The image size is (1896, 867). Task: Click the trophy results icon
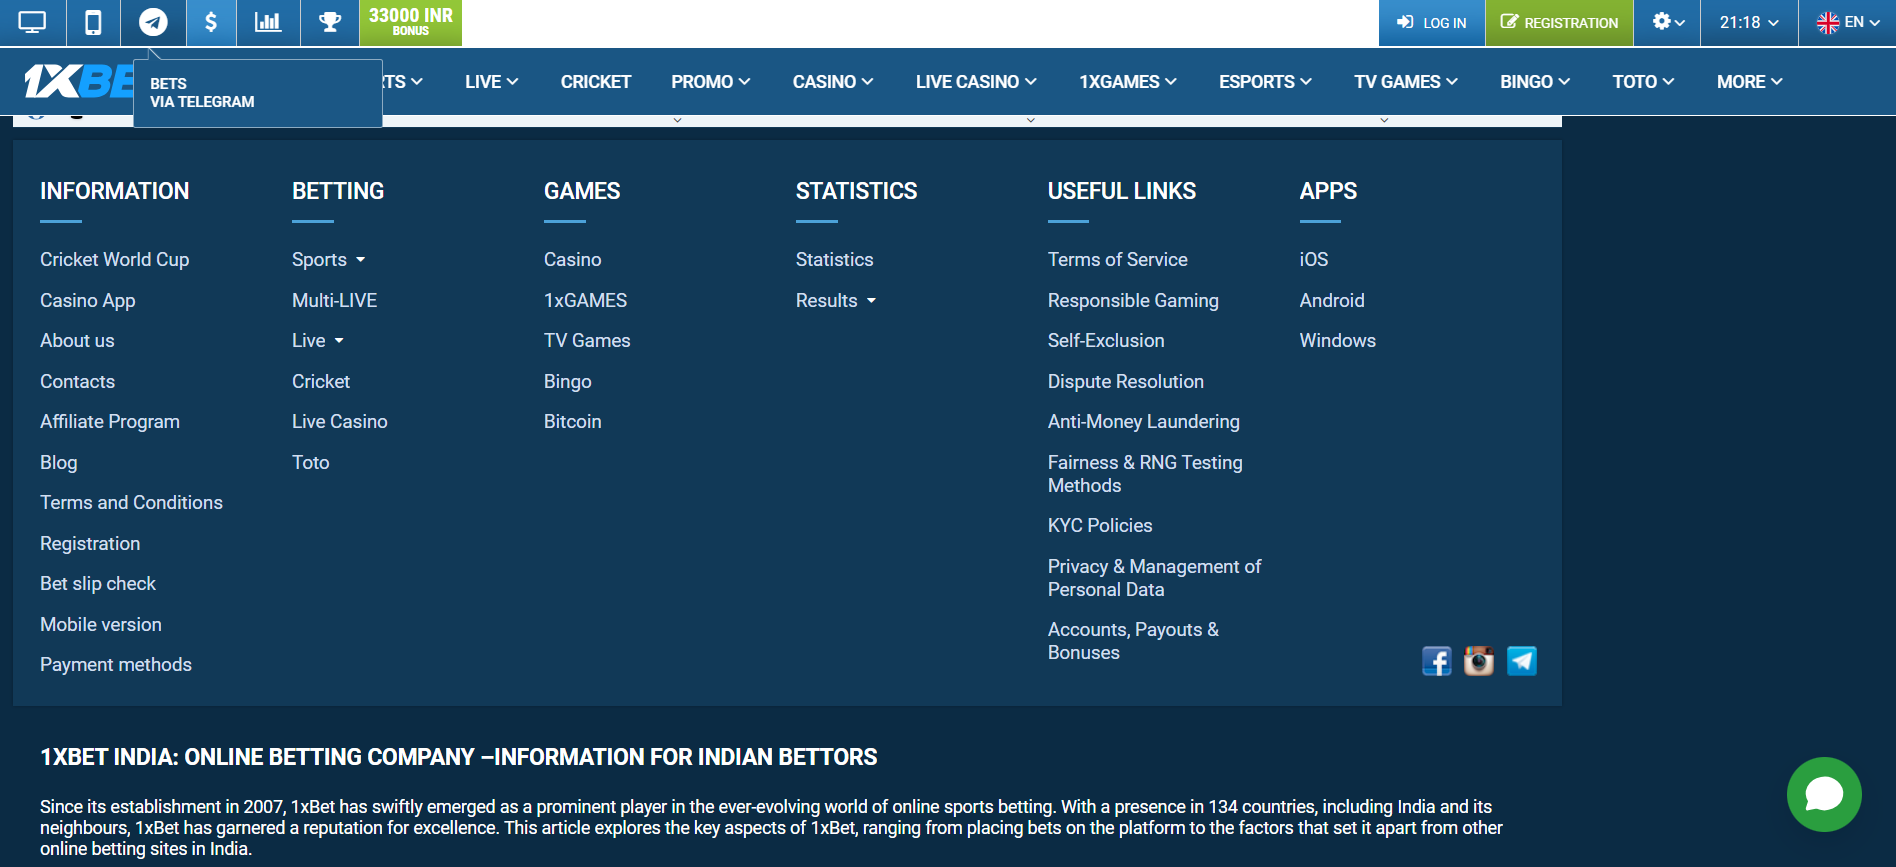pyautogui.click(x=330, y=22)
